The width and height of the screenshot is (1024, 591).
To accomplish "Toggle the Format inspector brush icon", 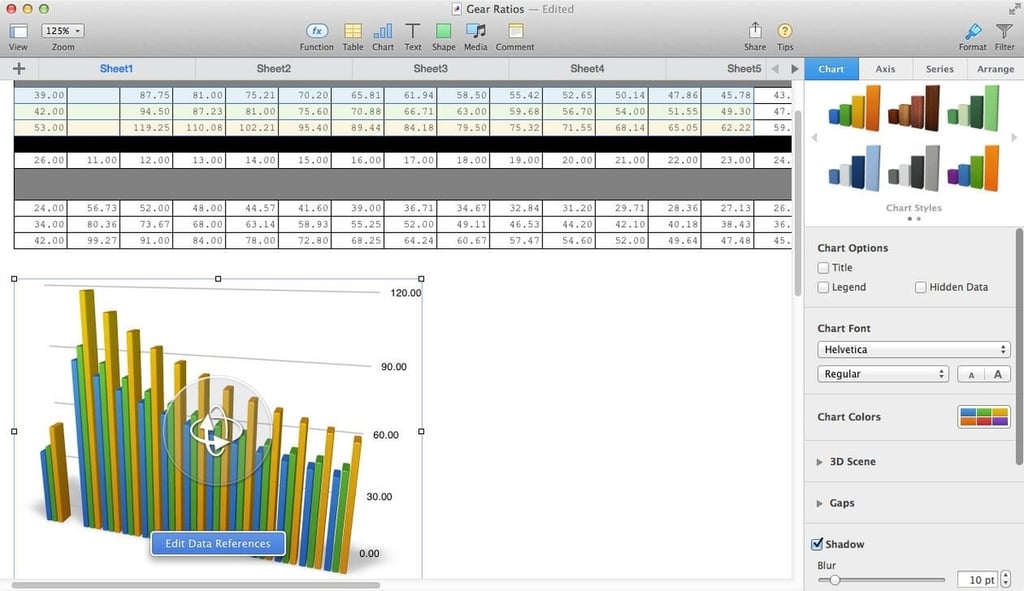I will 973,31.
